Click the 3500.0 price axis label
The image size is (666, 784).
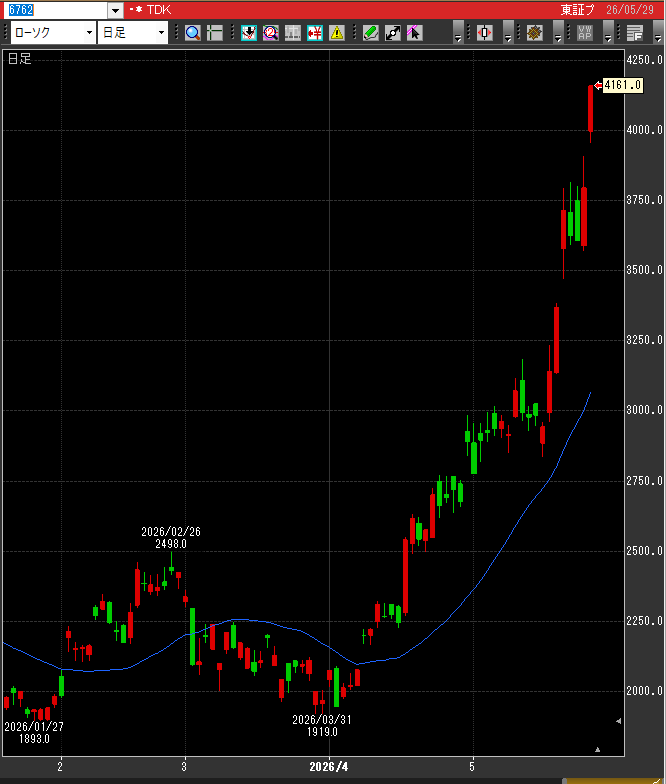click(x=644, y=270)
